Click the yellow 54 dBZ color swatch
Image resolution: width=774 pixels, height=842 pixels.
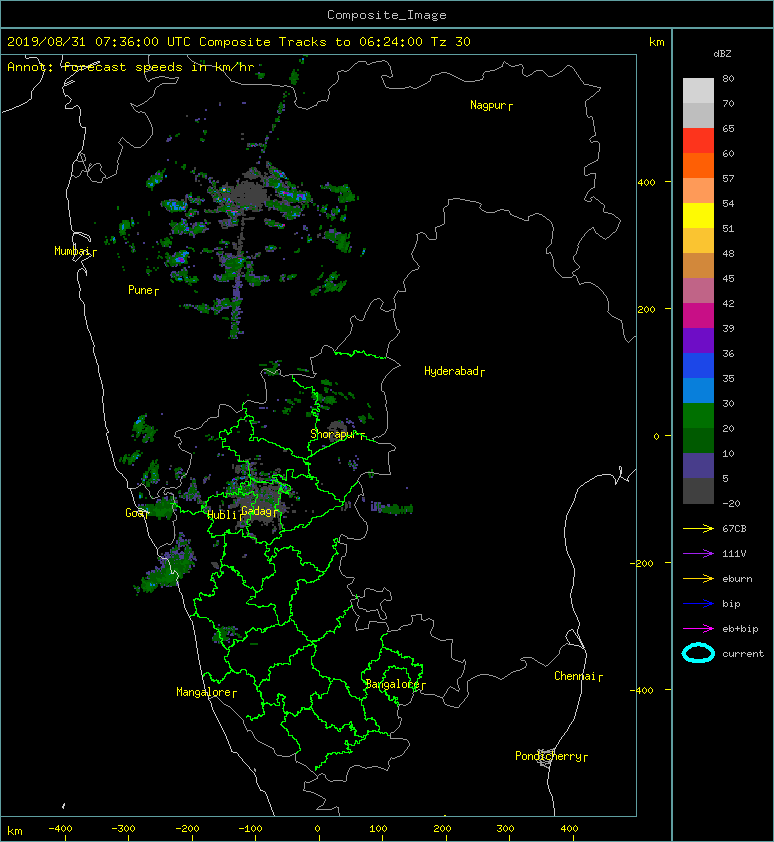click(x=698, y=215)
